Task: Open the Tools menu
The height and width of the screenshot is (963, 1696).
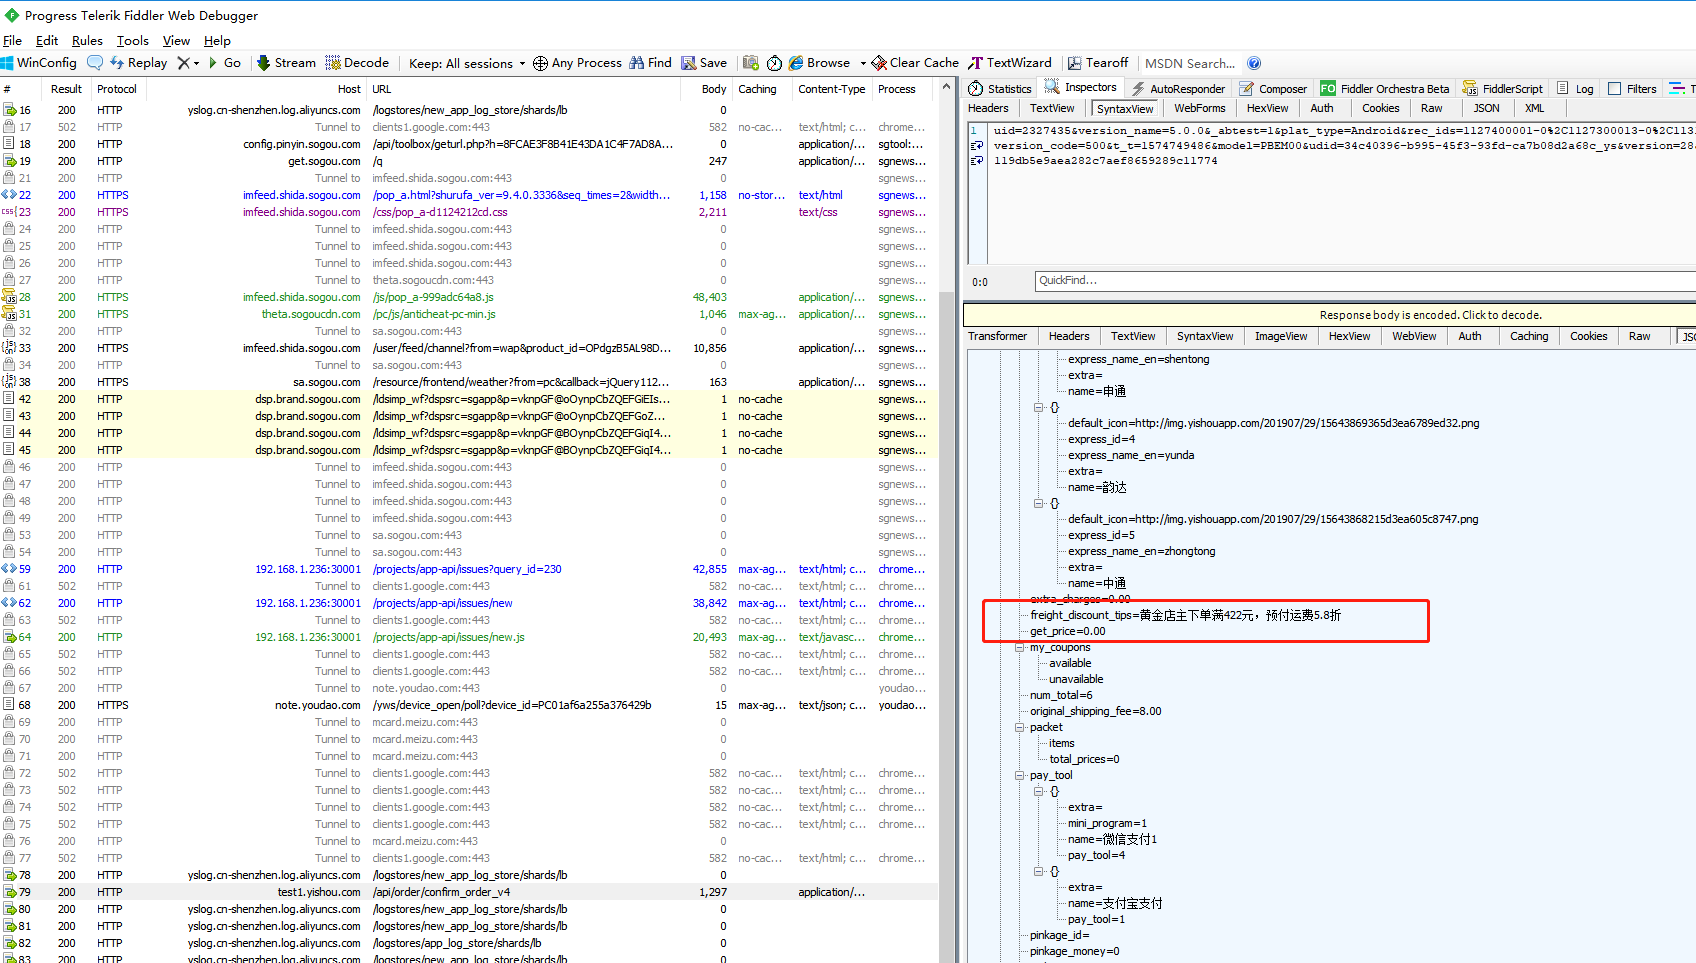Action: [x=132, y=40]
